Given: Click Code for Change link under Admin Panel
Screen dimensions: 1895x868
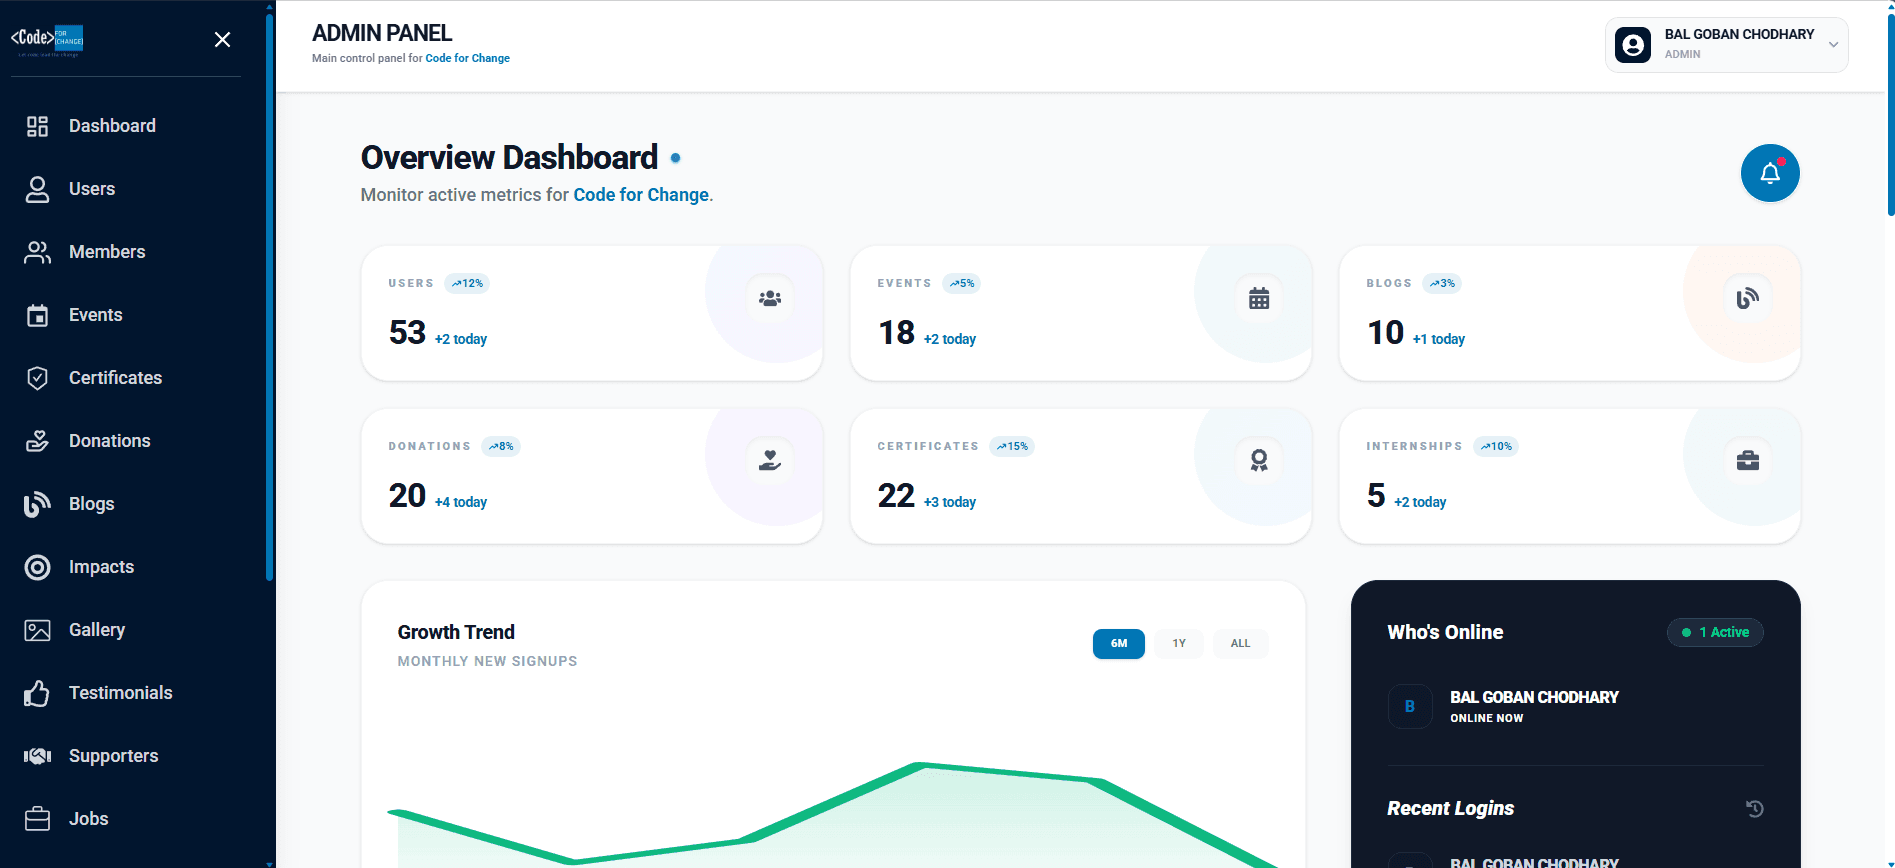Looking at the screenshot, I should pos(467,58).
